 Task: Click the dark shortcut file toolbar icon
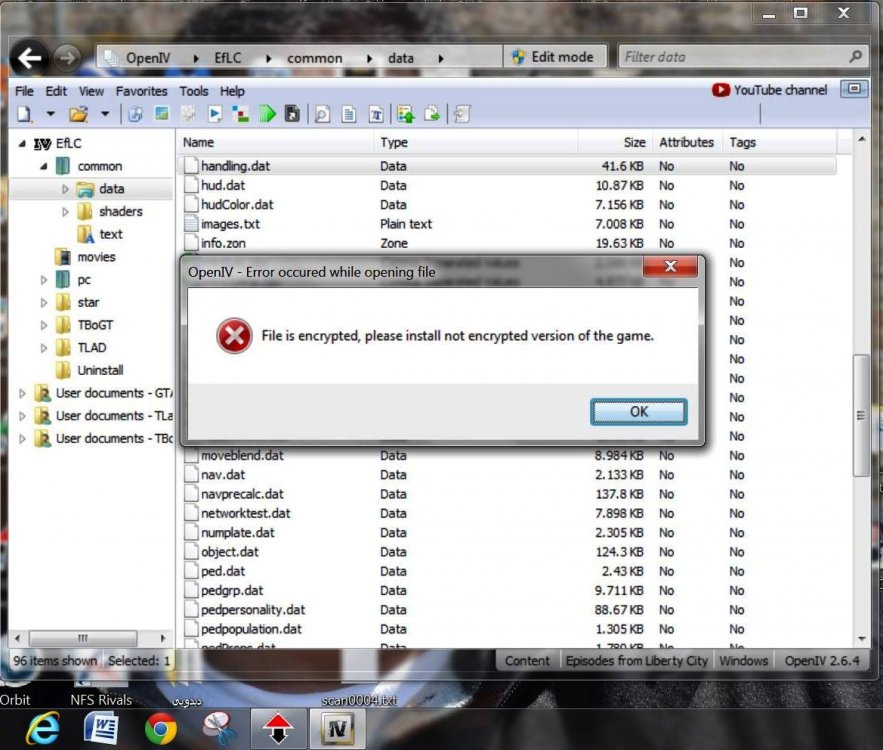pyautogui.click(x=293, y=114)
